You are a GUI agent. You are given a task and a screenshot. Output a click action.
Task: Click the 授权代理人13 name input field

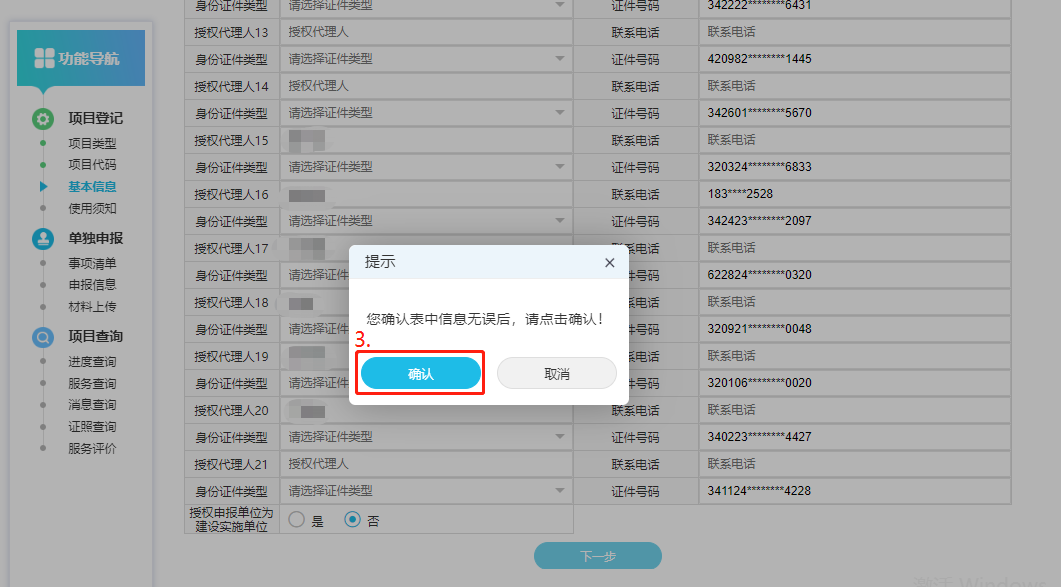(x=427, y=32)
